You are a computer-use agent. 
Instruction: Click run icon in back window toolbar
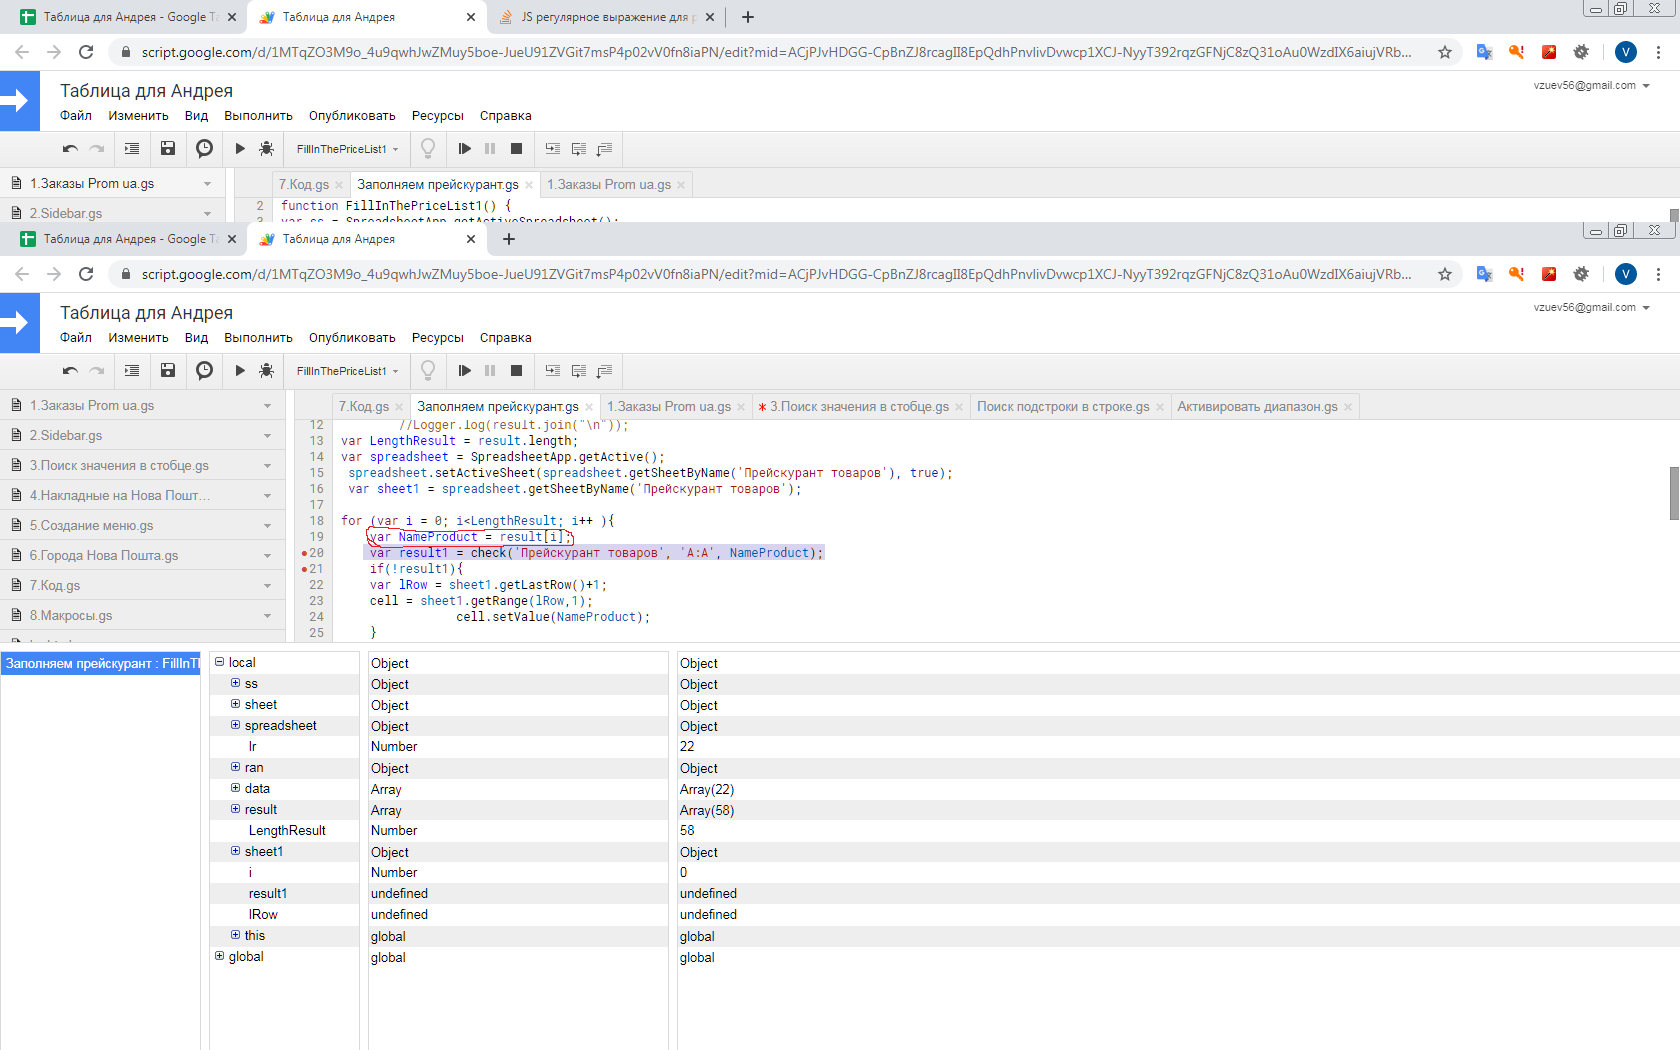pos(240,149)
